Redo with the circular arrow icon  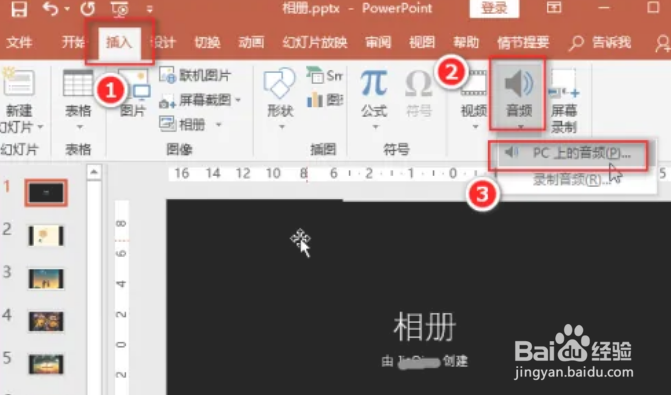point(88,9)
